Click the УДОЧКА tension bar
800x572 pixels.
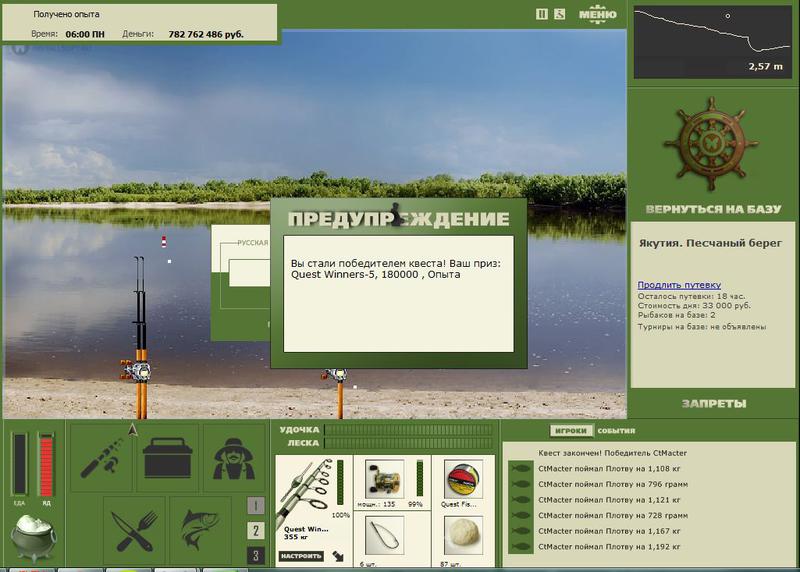point(408,430)
